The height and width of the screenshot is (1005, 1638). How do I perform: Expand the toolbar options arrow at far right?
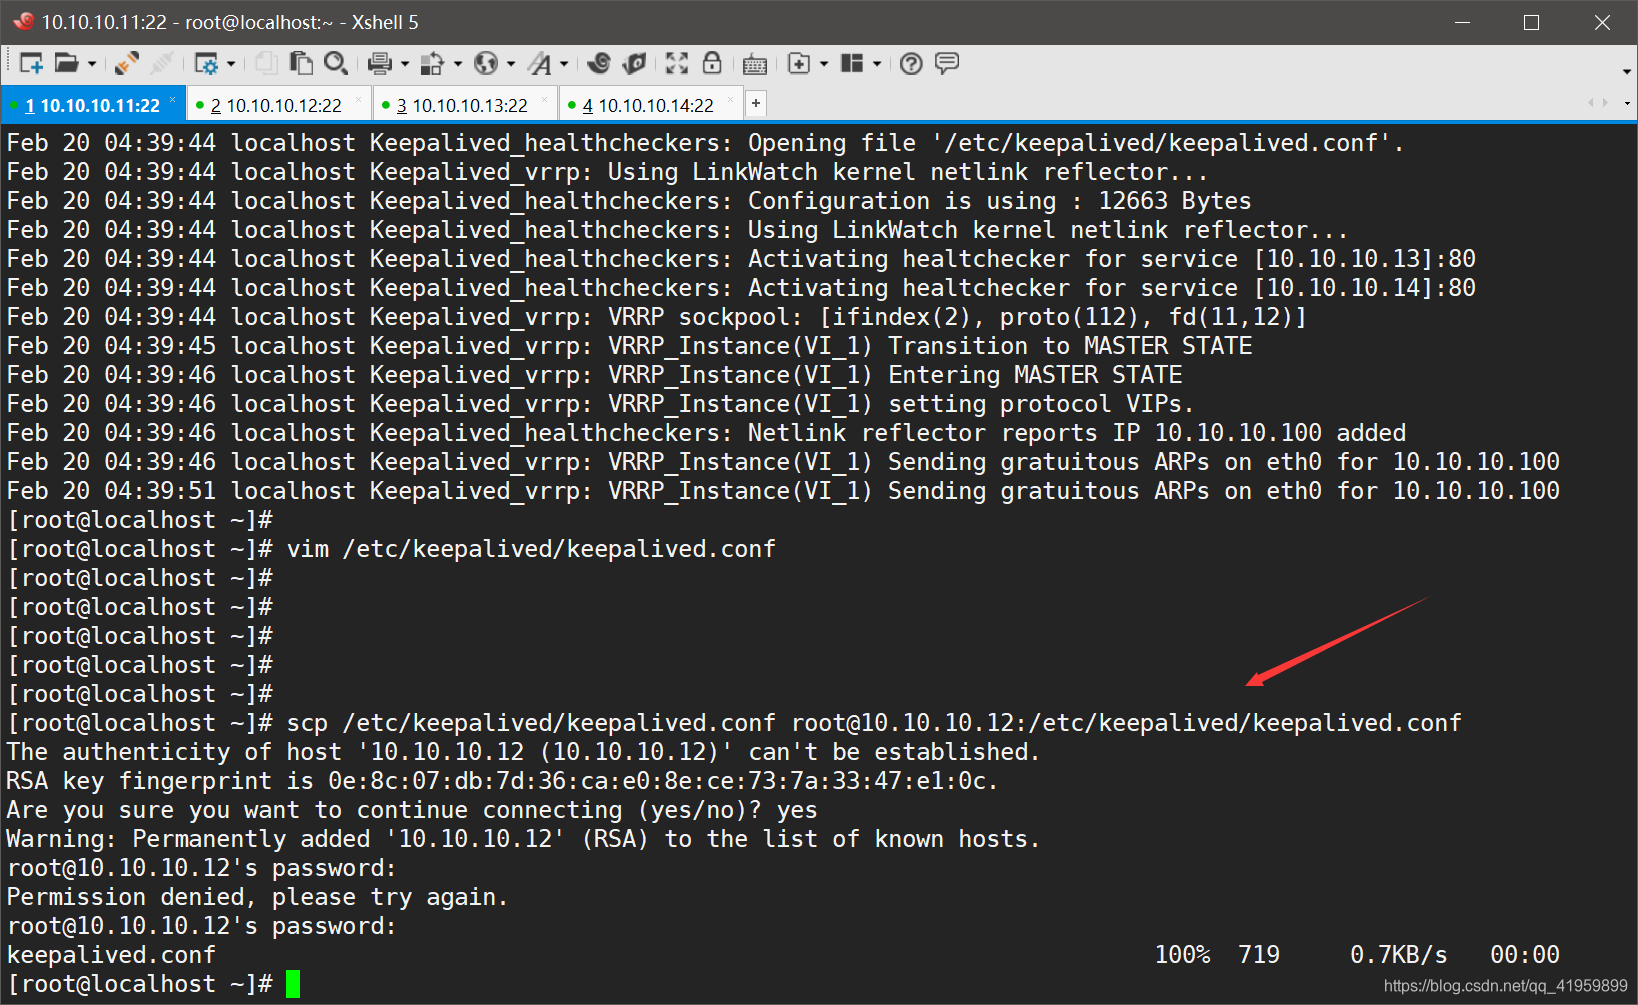click(1627, 72)
